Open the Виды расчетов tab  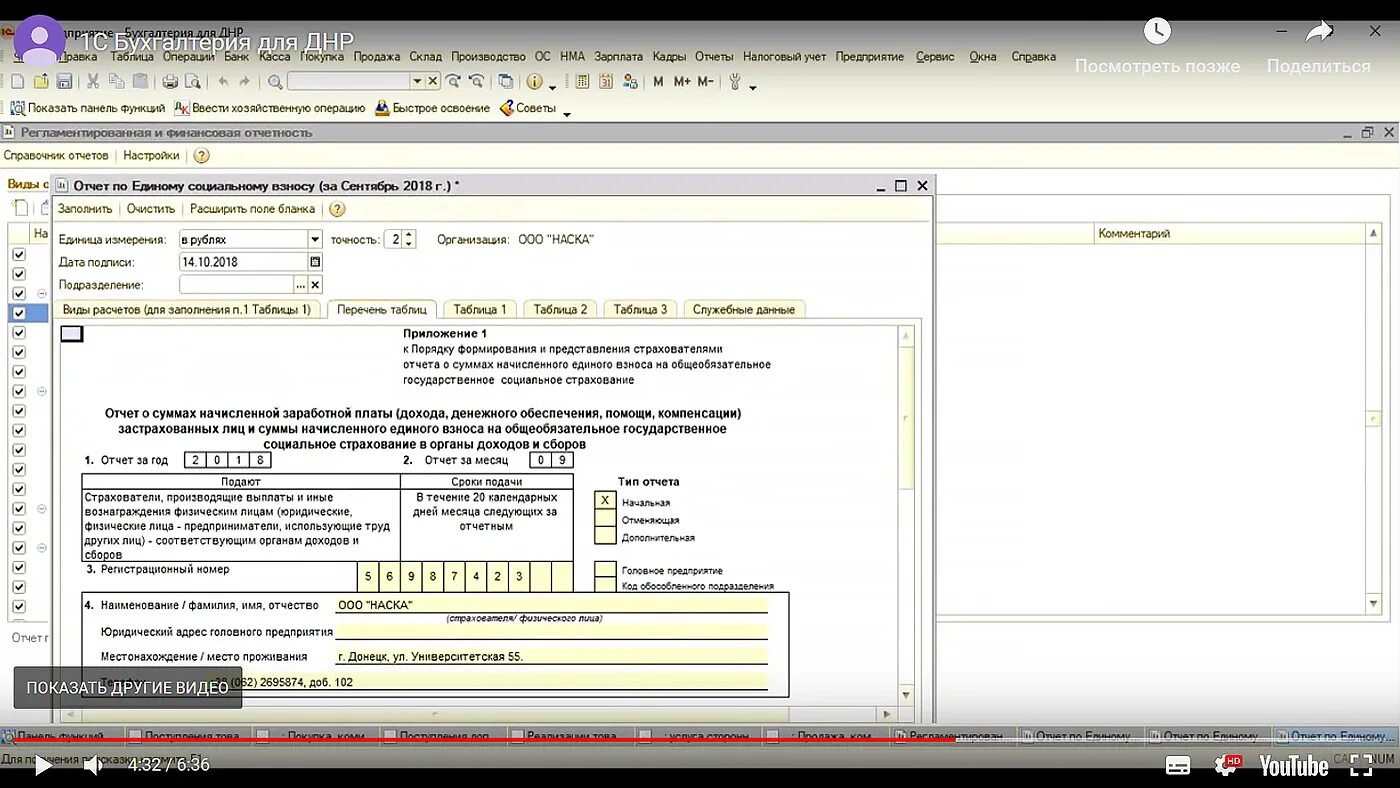[x=187, y=309]
